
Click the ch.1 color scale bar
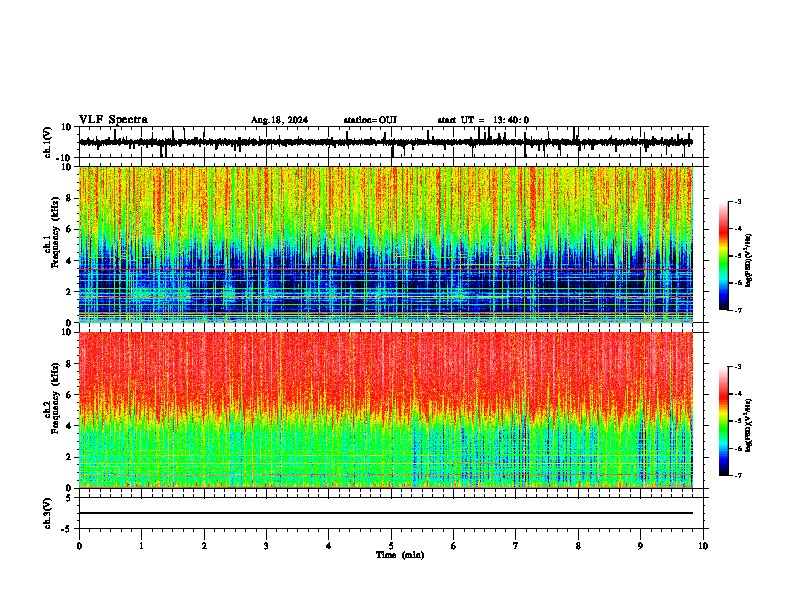click(x=723, y=256)
